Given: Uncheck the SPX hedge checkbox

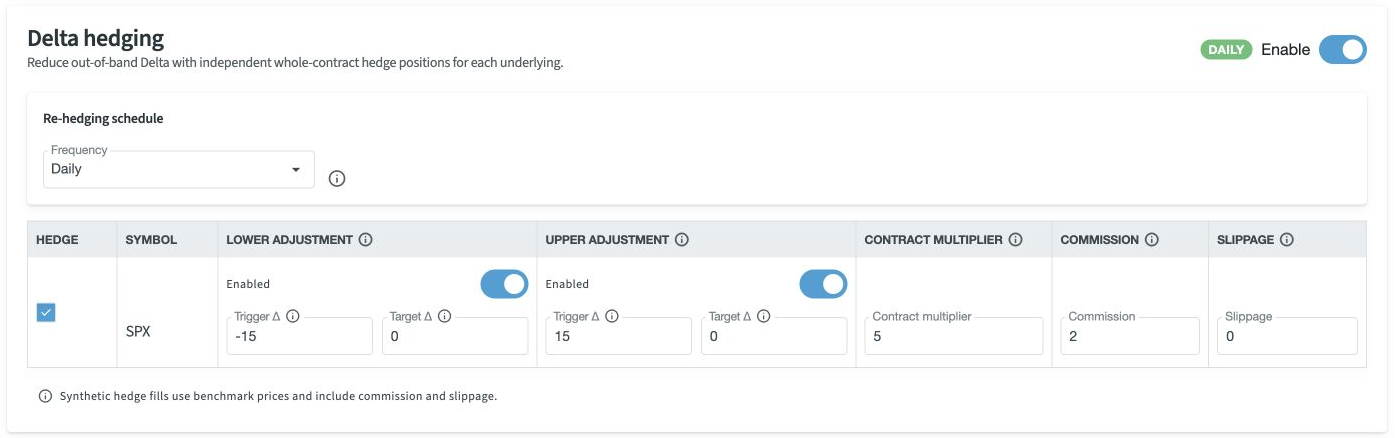Looking at the screenshot, I should point(46,313).
